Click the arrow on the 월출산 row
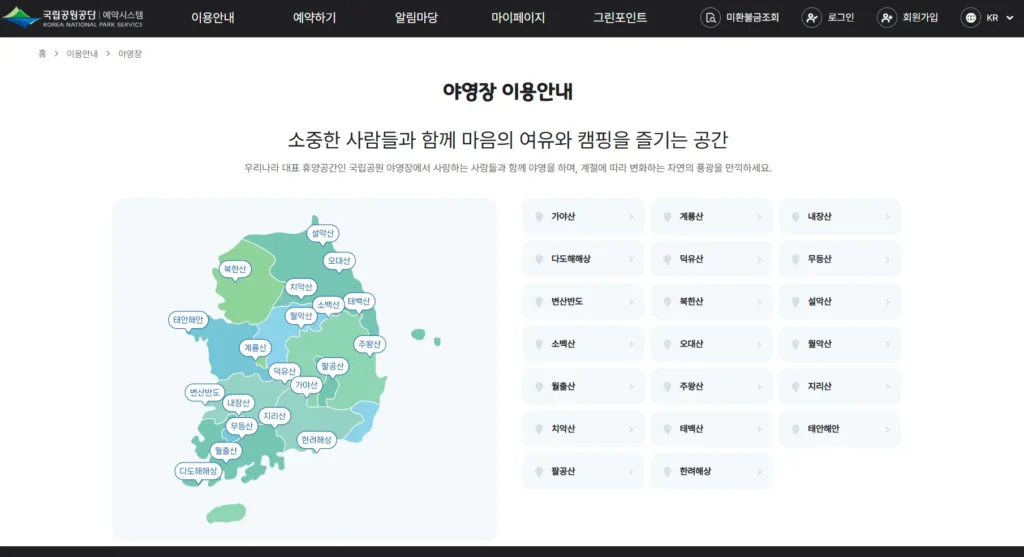This screenshot has width=1024, height=557. (x=631, y=387)
